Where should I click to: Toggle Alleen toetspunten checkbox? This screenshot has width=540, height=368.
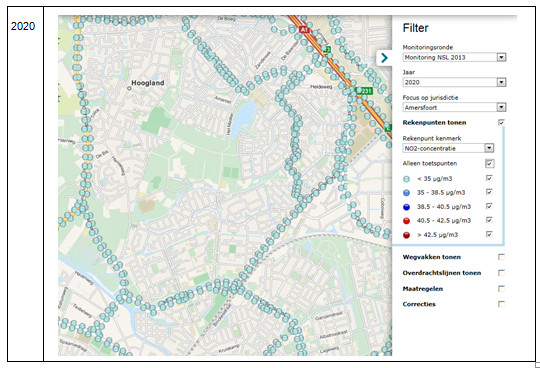[x=489, y=163]
